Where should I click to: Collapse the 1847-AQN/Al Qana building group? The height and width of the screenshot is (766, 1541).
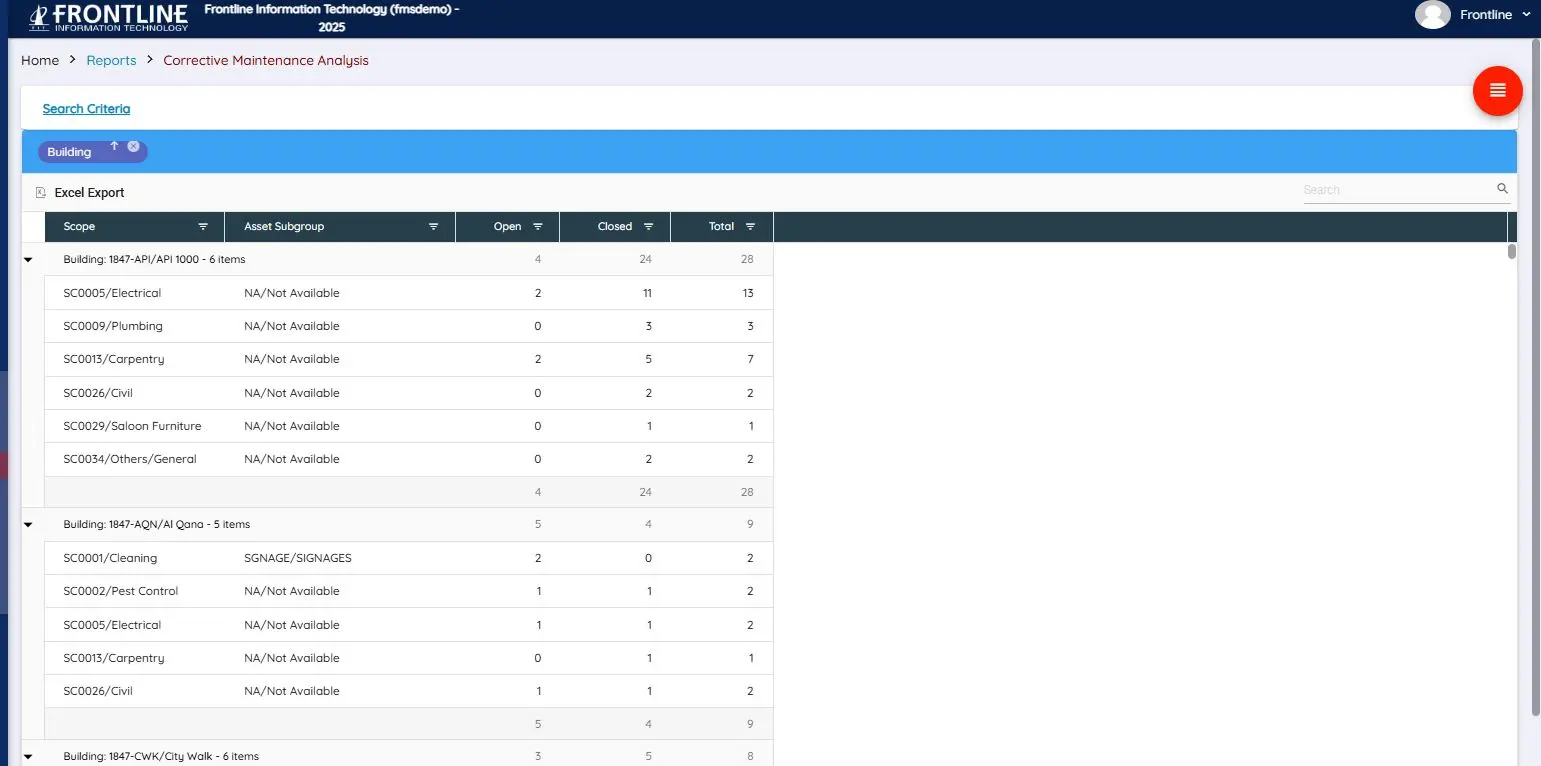pos(27,524)
